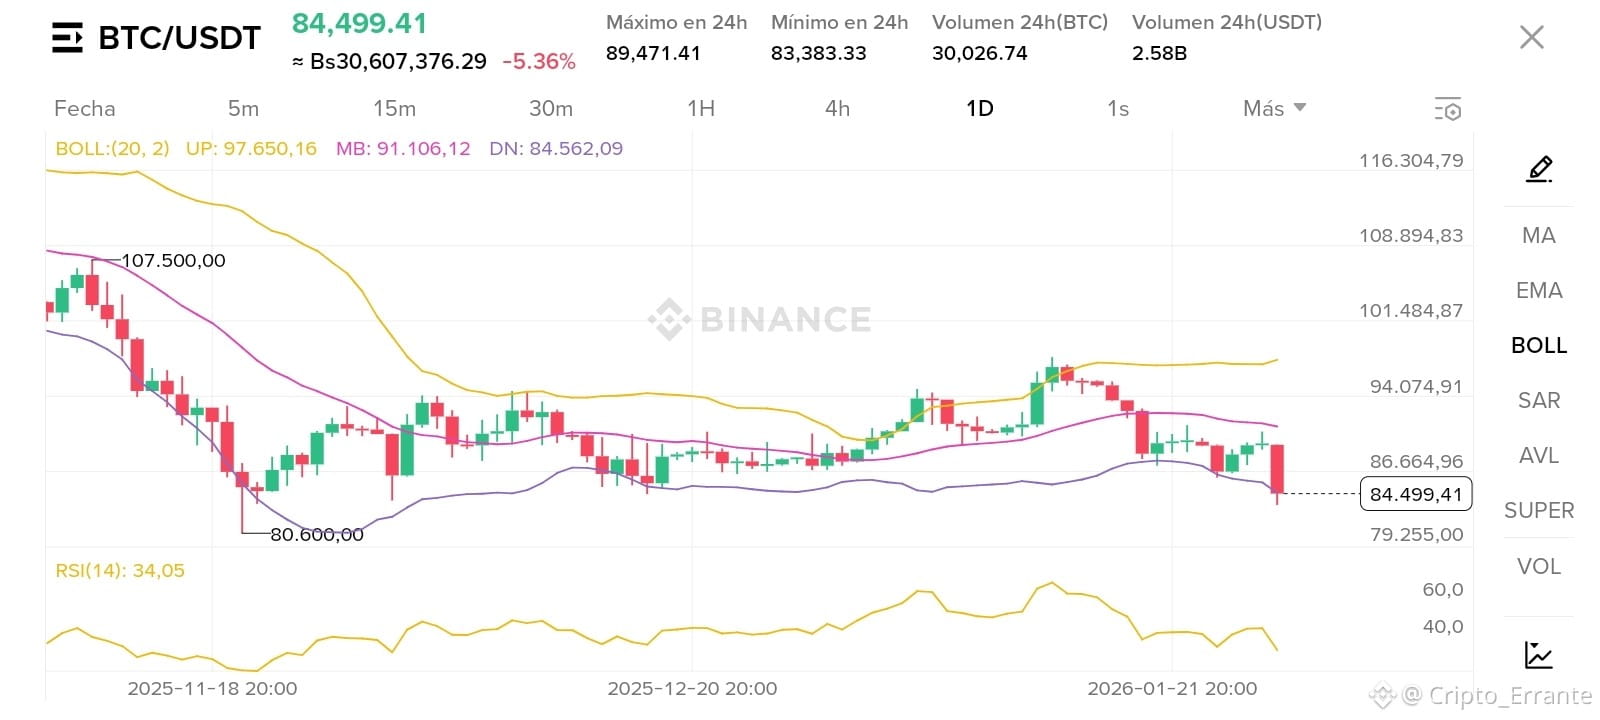The height and width of the screenshot is (720, 1600).
Task: Click the 101.484,87 price axis label
Action: tap(1411, 310)
